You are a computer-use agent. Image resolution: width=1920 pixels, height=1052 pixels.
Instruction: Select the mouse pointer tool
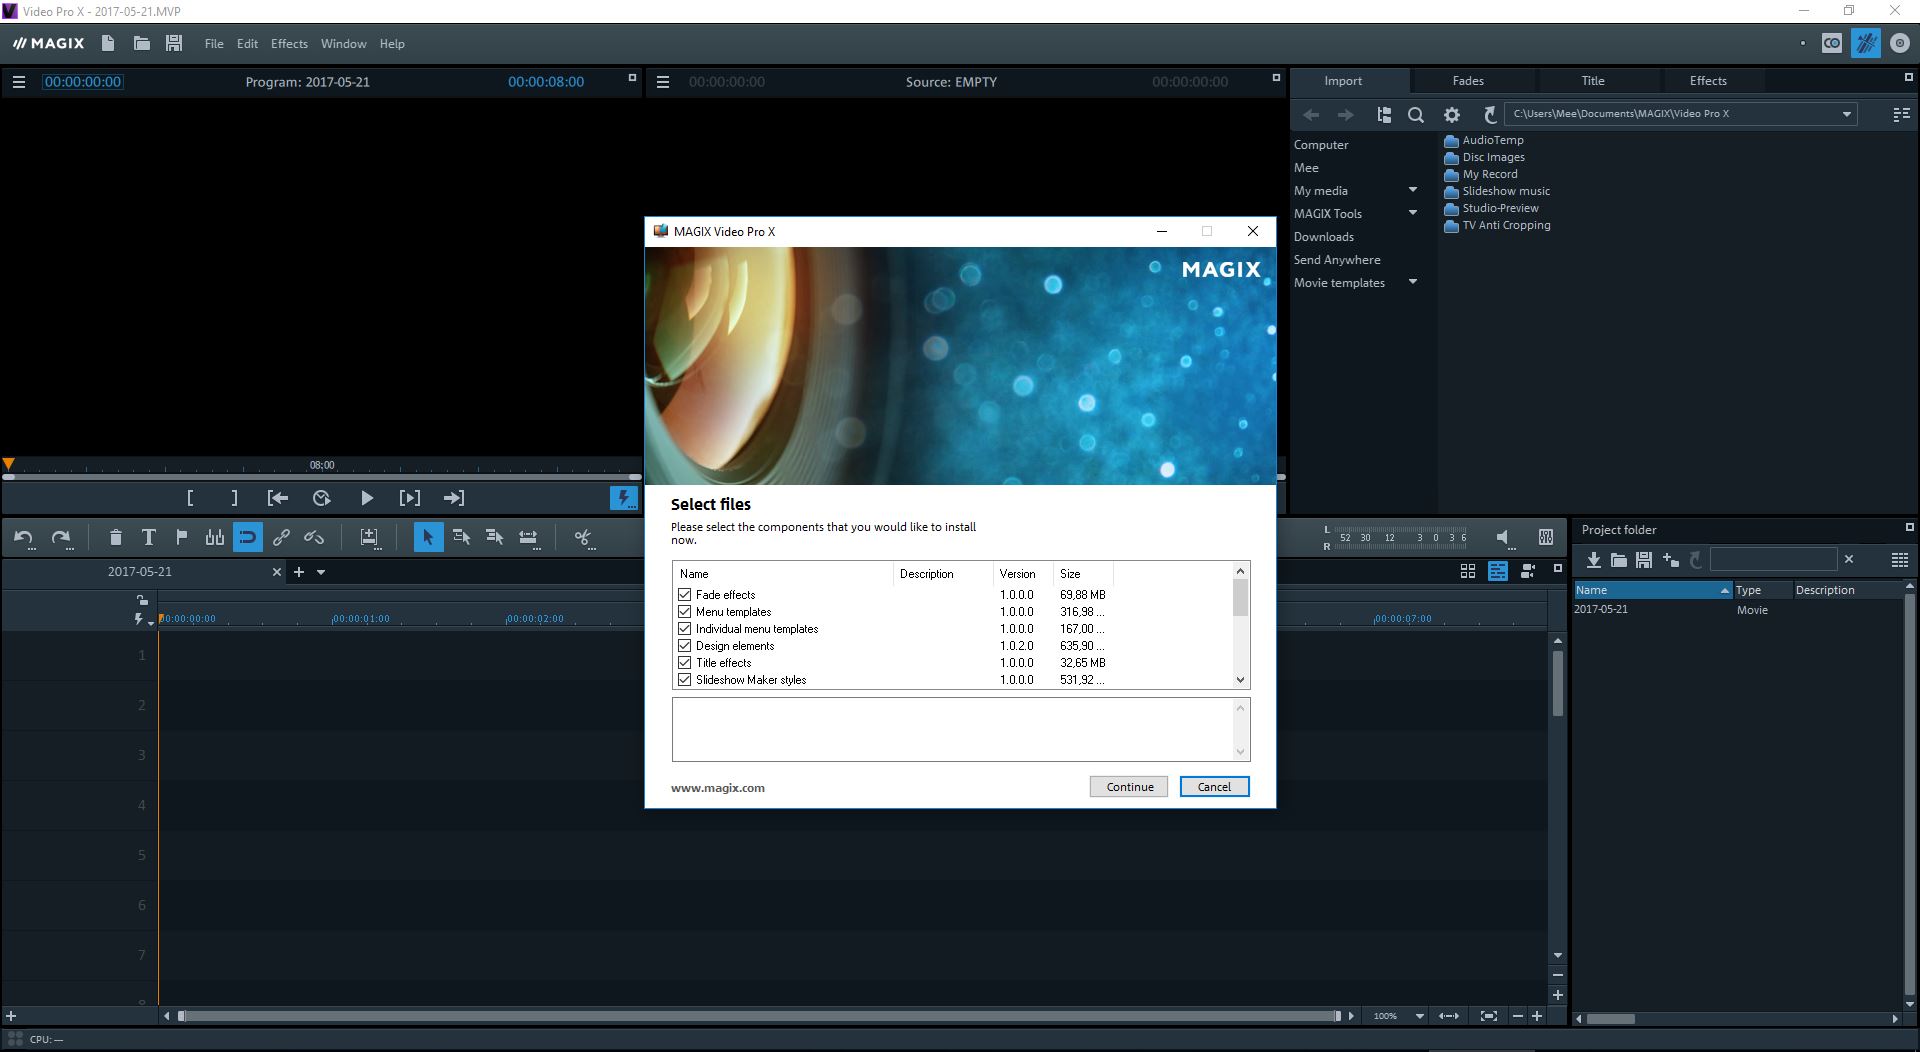click(x=428, y=538)
